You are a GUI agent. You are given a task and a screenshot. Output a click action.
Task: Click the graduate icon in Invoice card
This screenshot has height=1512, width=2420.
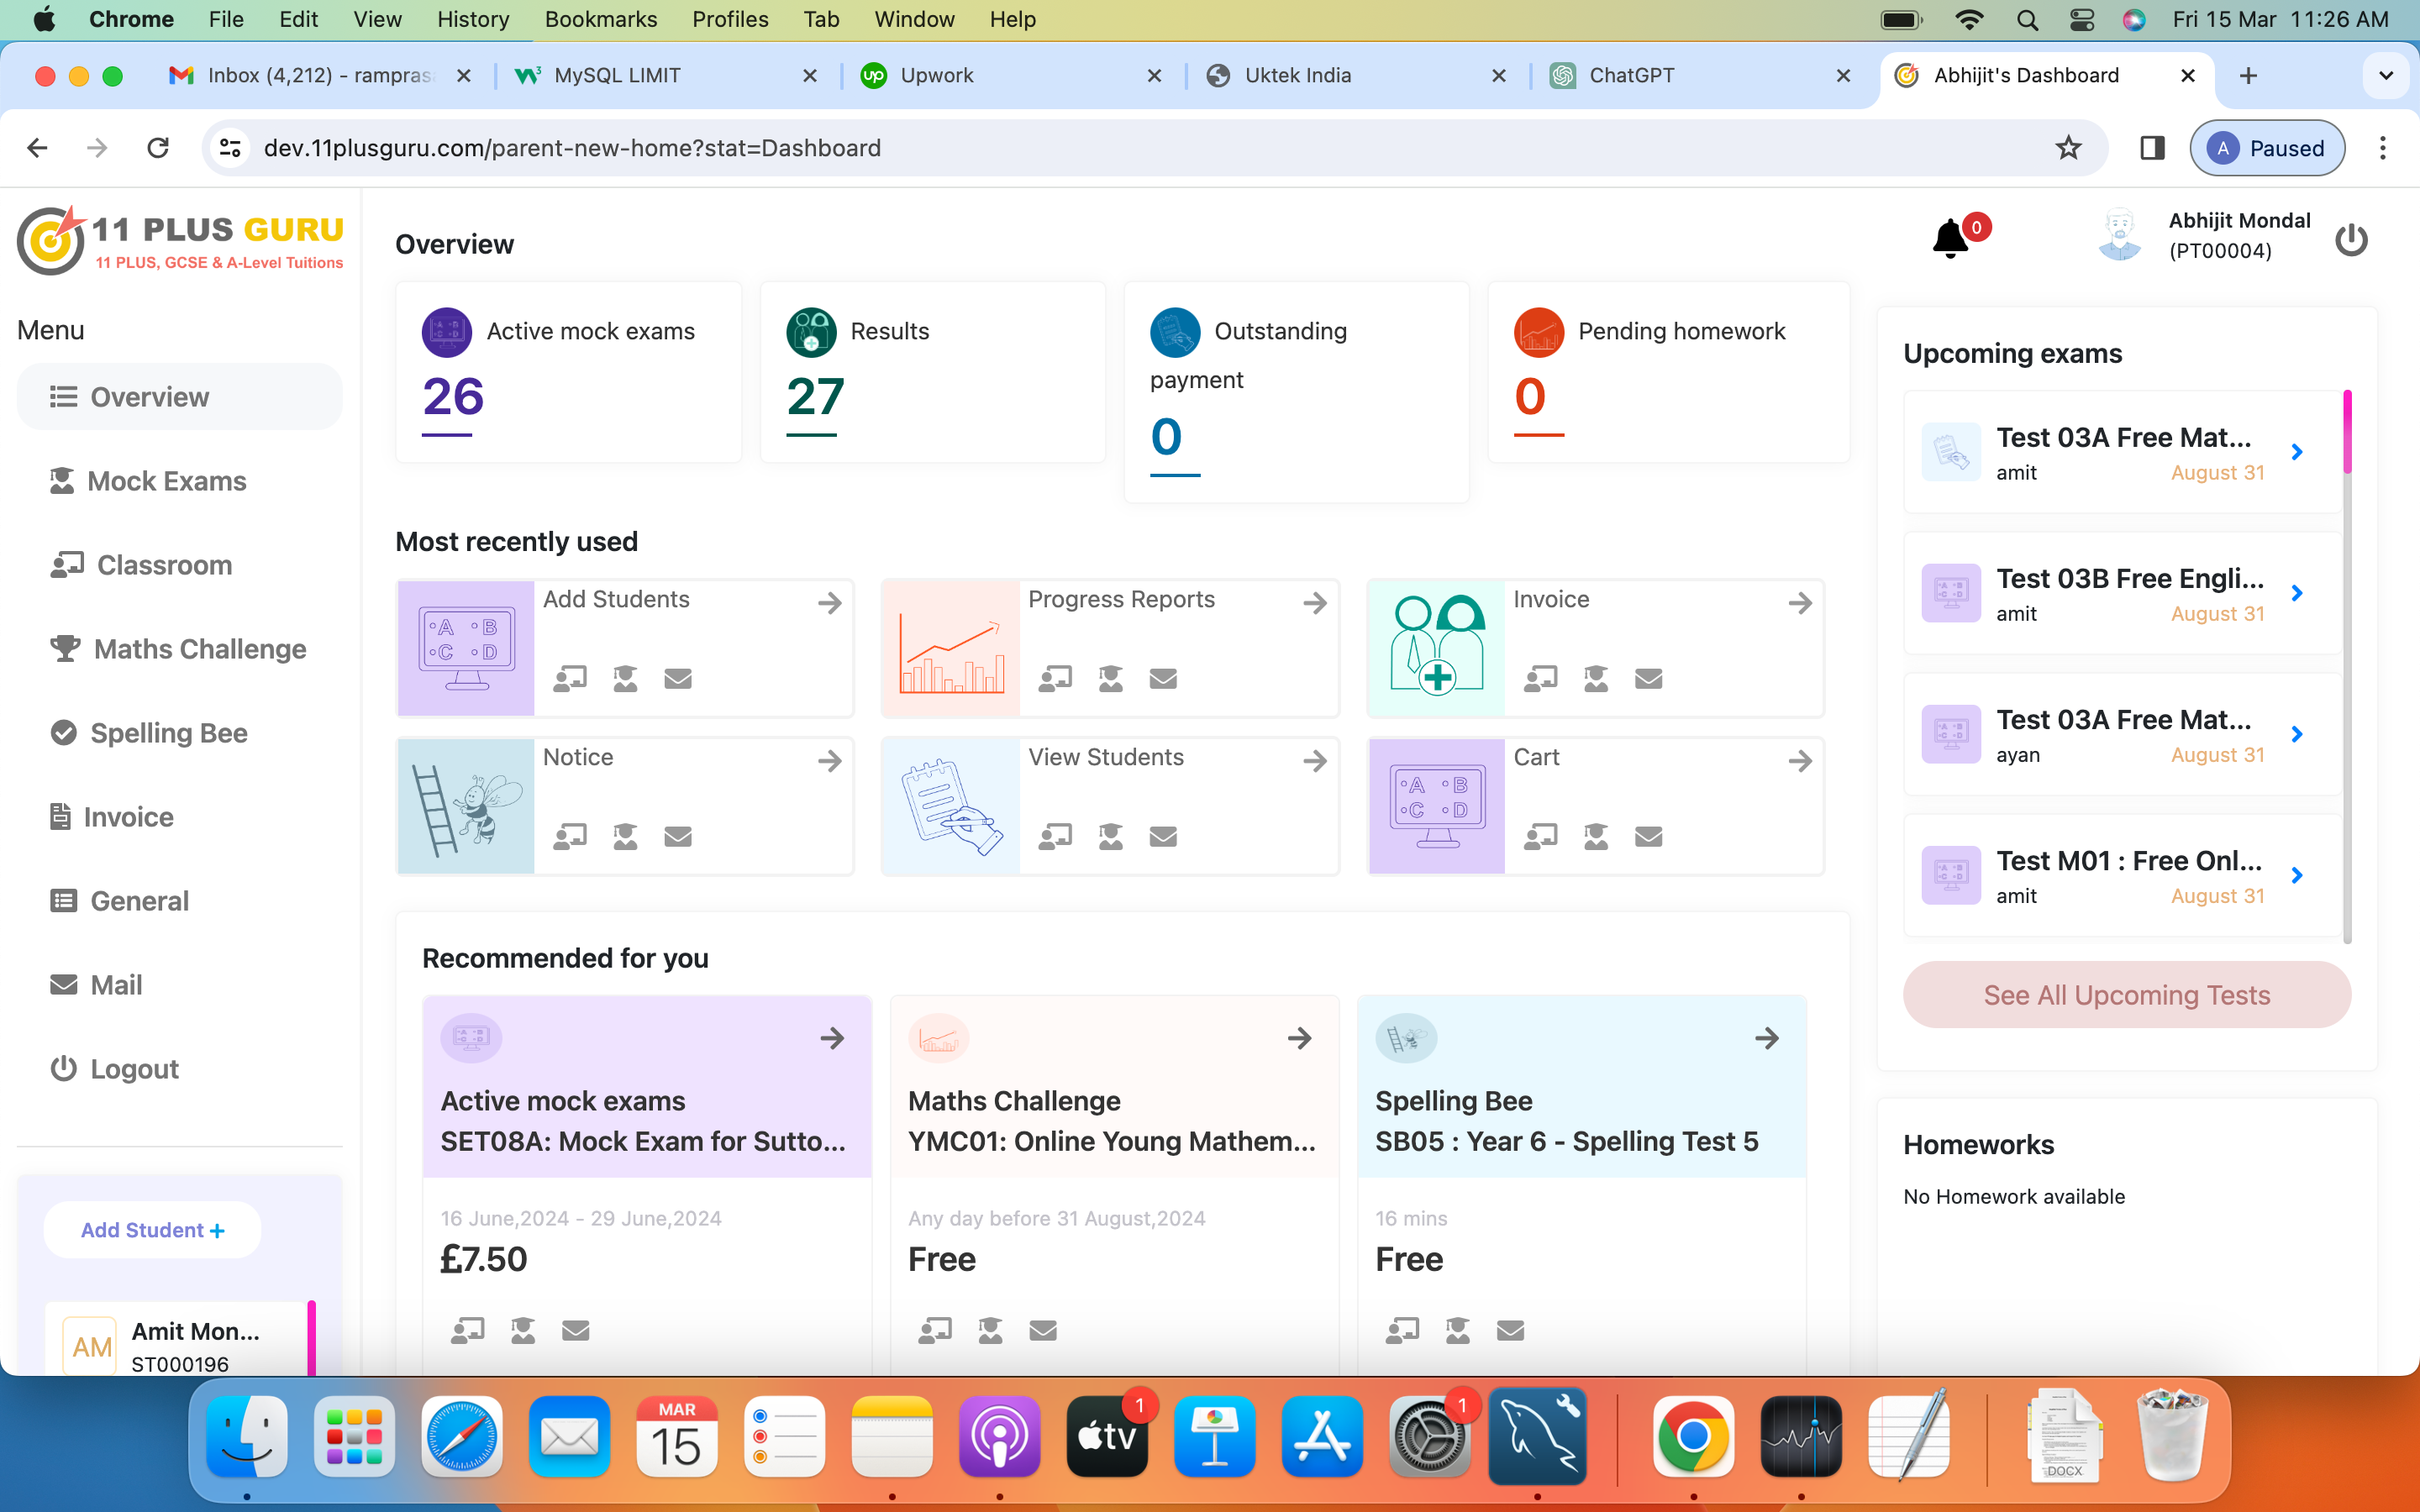(1596, 679)
